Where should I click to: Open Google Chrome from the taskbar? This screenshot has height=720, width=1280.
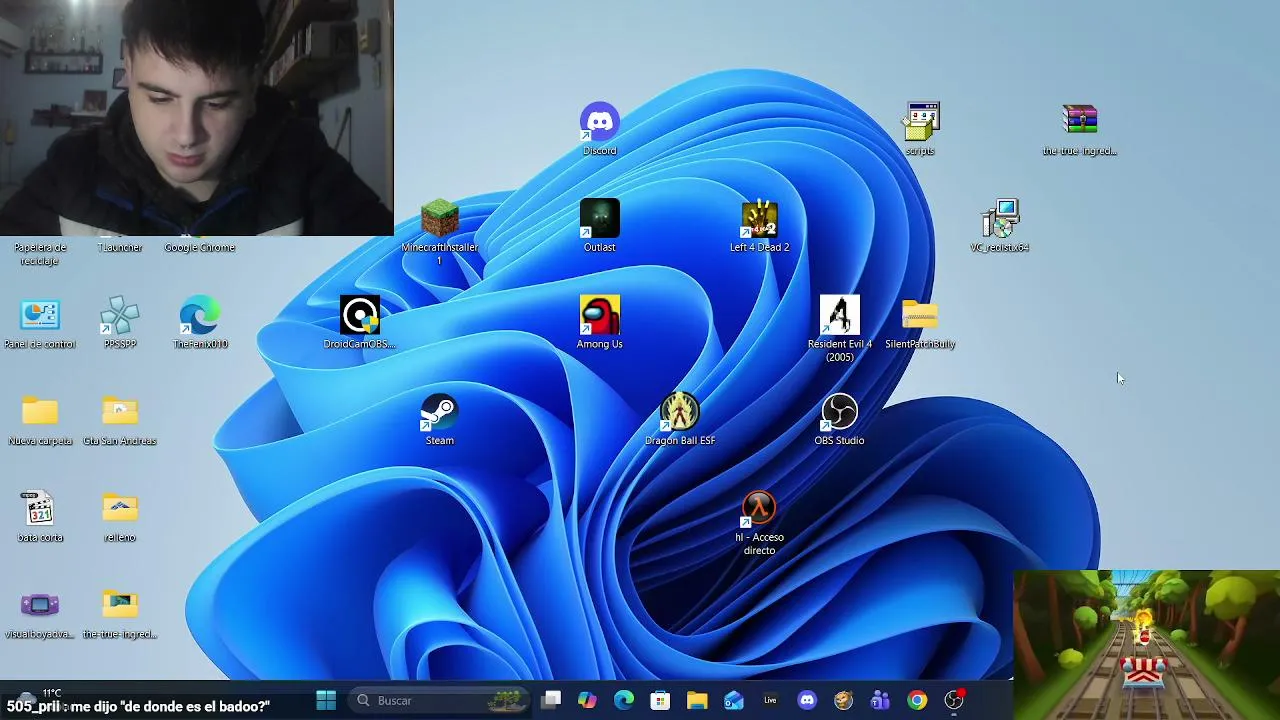coord(917,700)
